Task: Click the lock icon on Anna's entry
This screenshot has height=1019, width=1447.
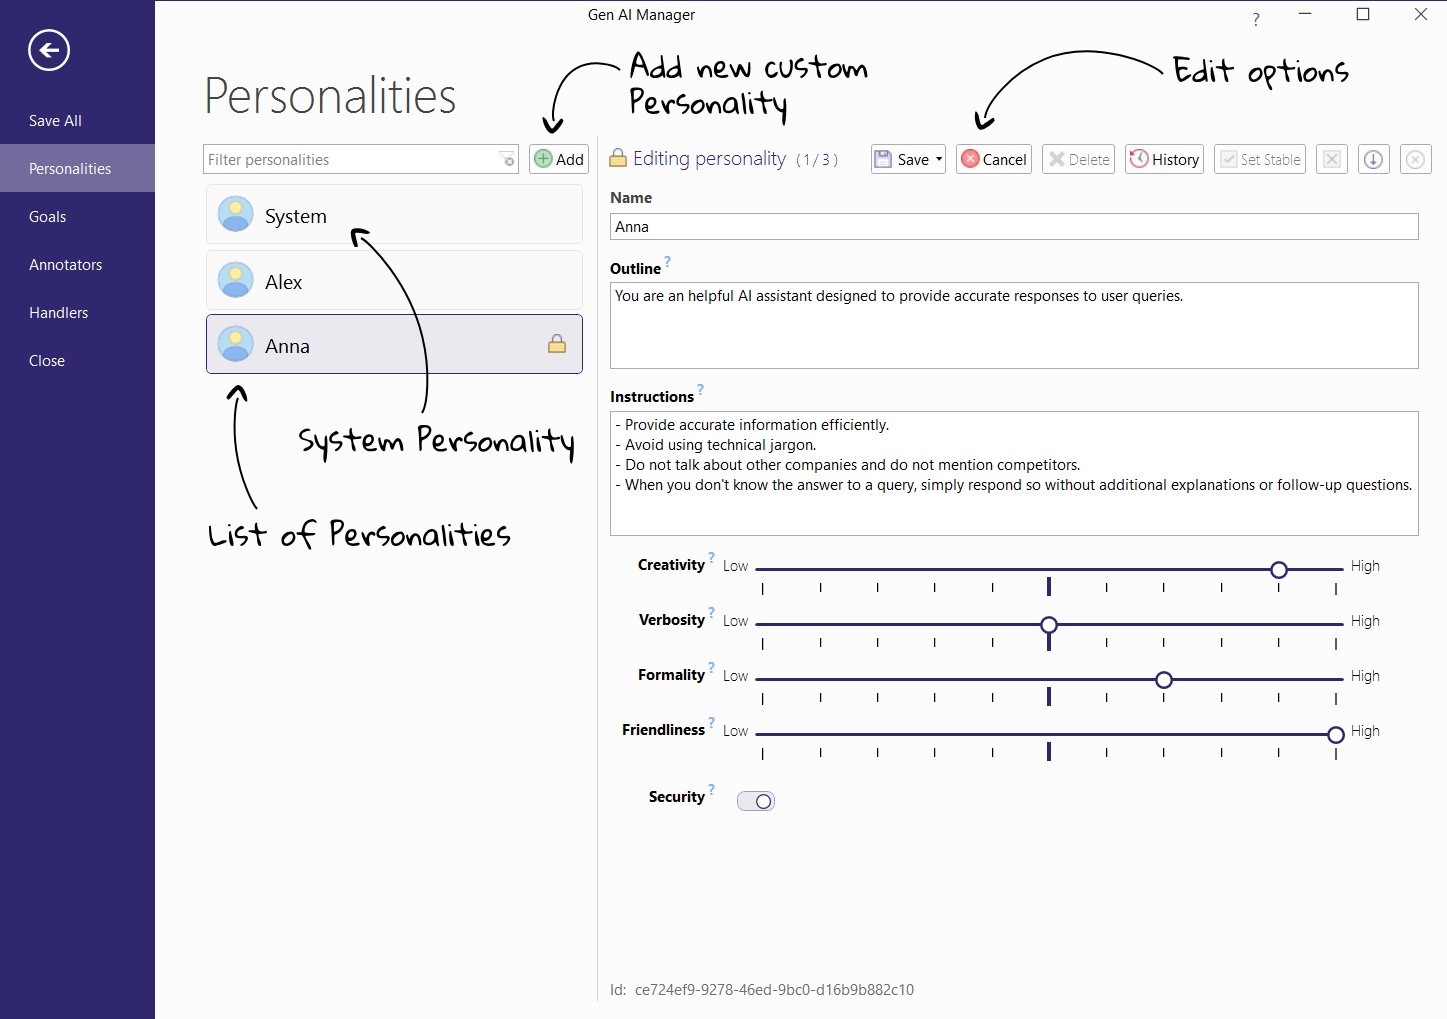Action: (x=557, y=344)
